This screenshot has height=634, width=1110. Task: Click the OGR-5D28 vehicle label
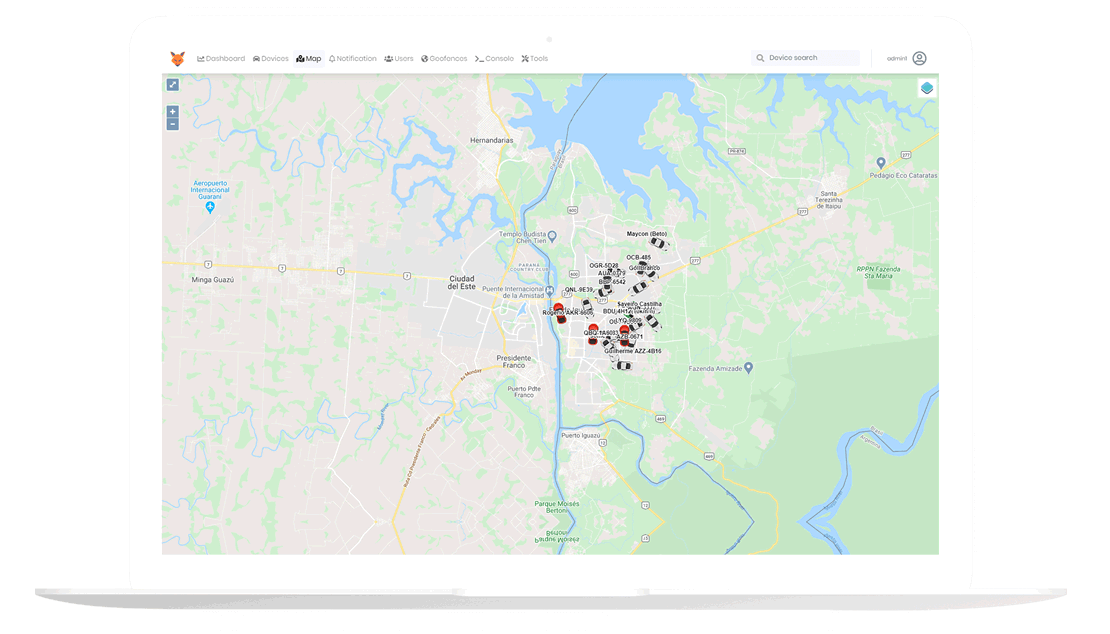pyautogui.click(x=604, y=266)
